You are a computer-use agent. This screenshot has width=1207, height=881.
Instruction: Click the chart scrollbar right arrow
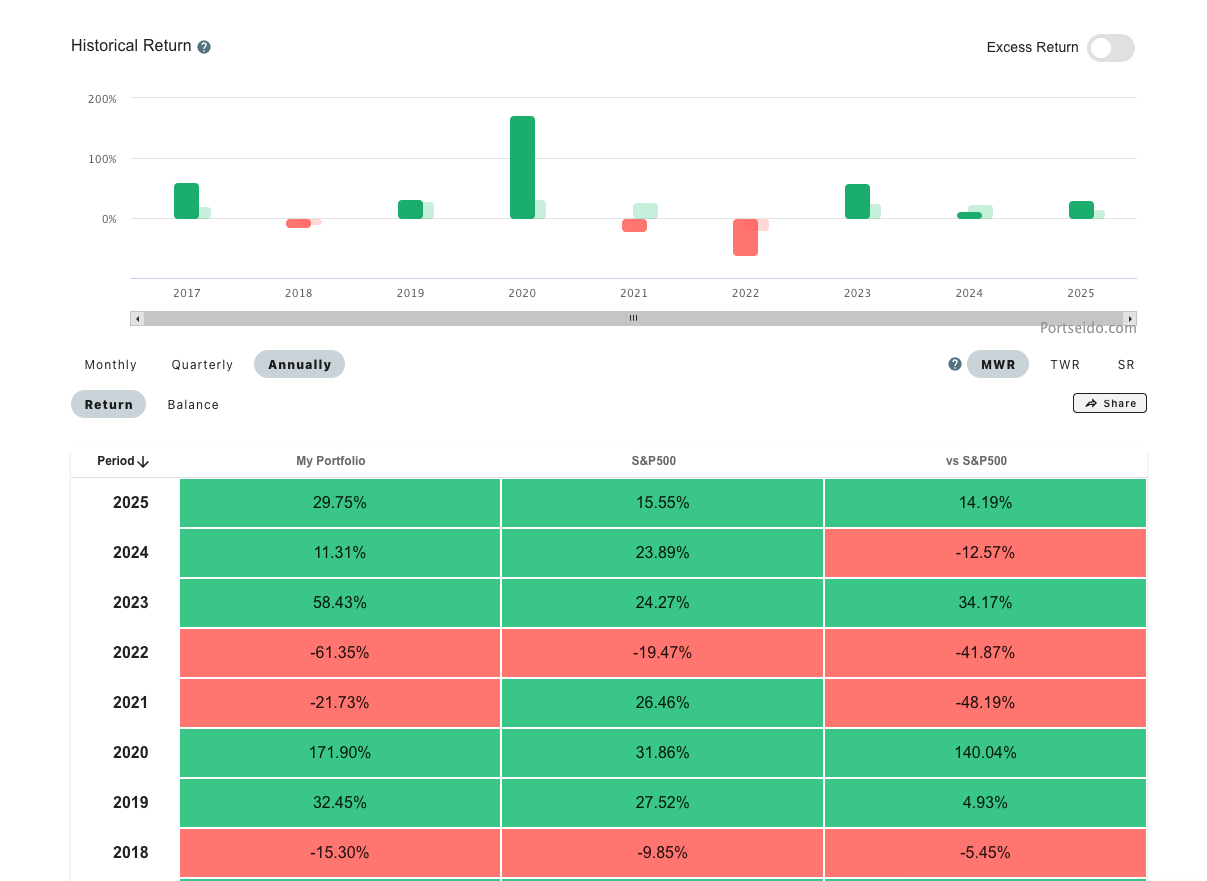coord(1130,319)
